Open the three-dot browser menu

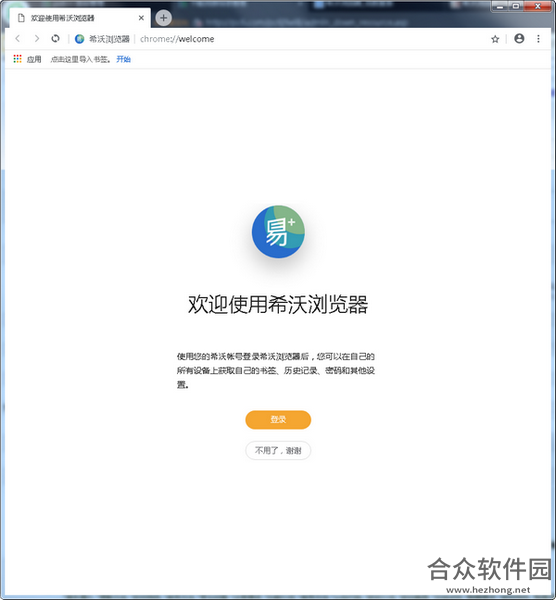(x=538, y=39)
